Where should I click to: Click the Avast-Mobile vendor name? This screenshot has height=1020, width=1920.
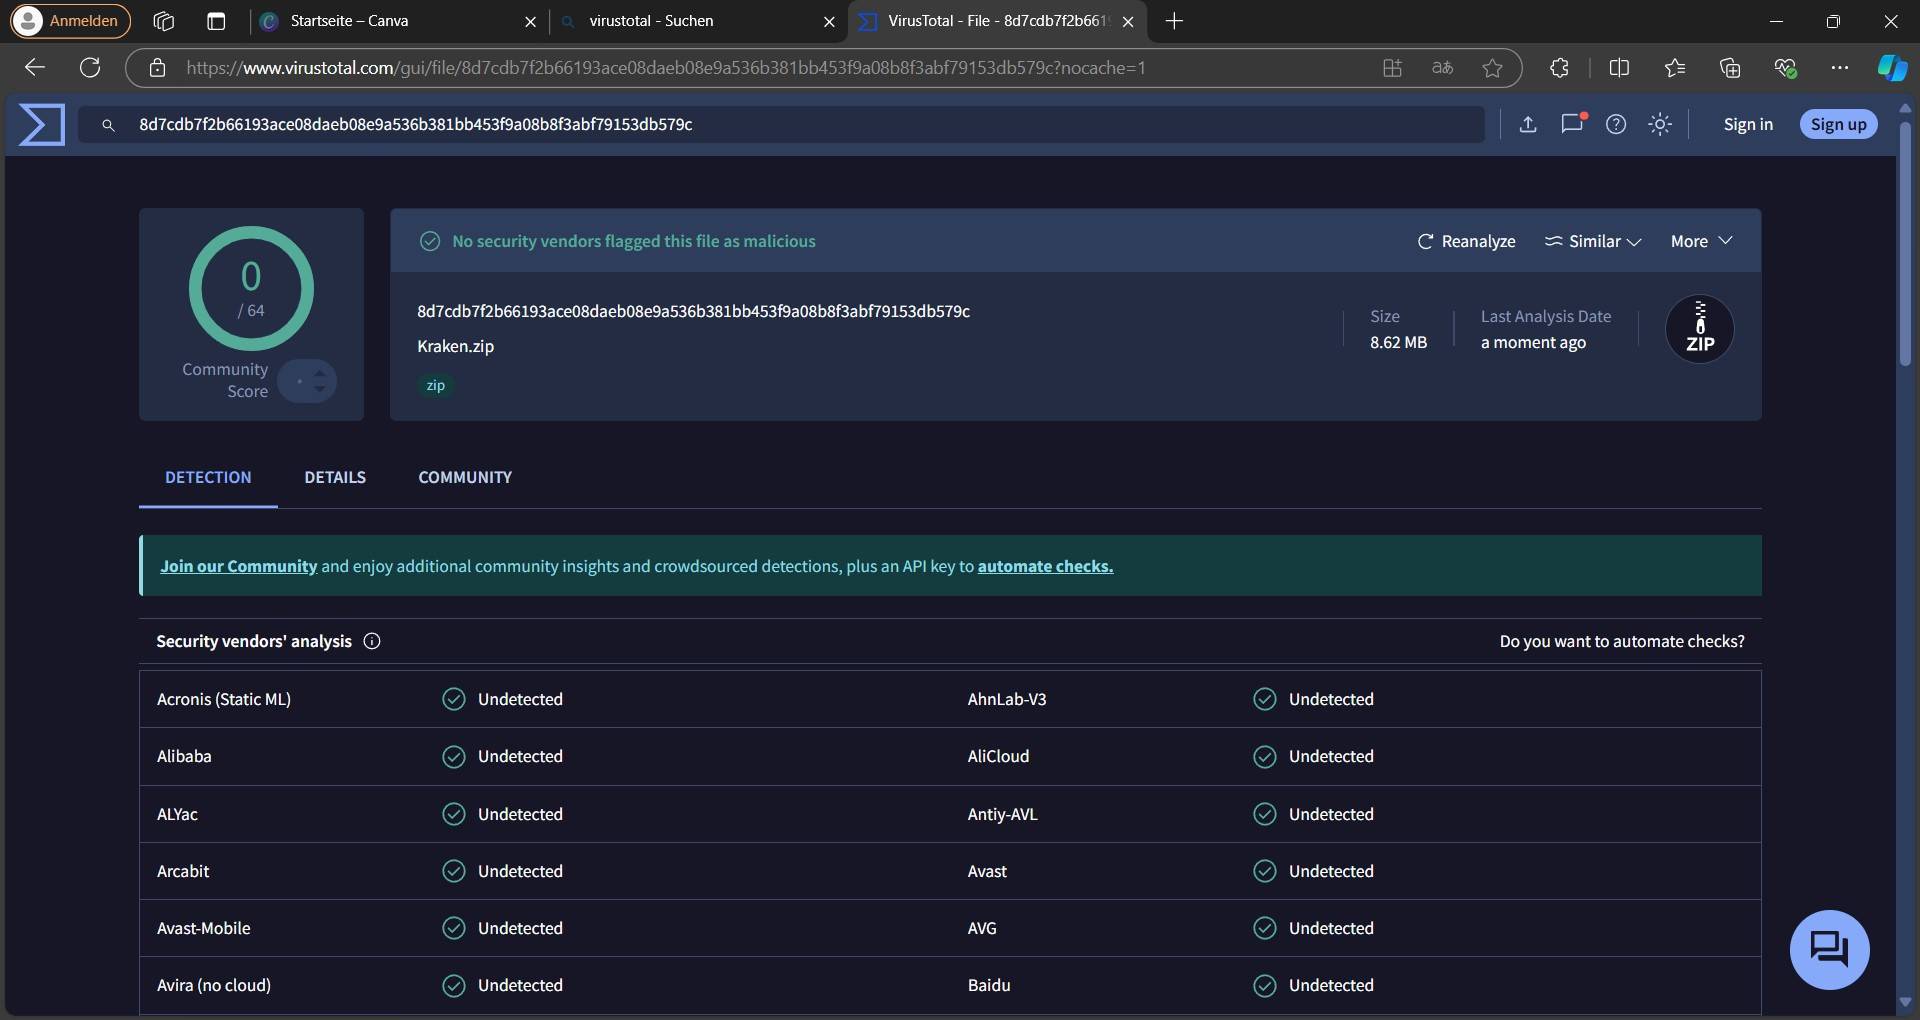203,928
